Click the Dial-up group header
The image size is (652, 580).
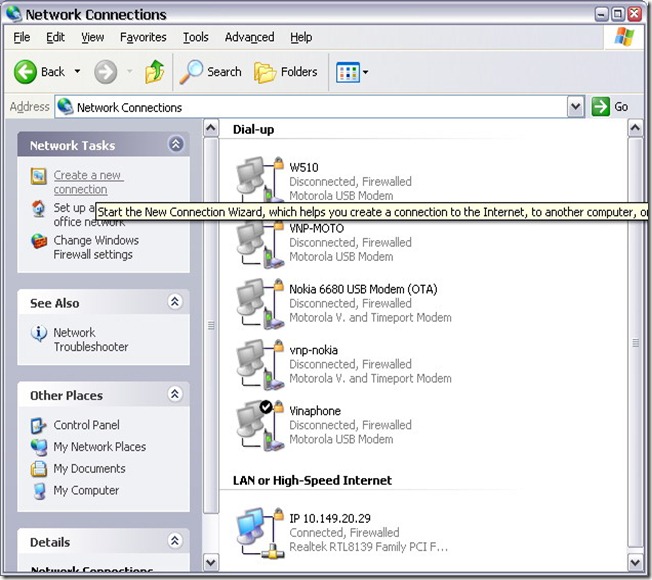tap(253, 130)
